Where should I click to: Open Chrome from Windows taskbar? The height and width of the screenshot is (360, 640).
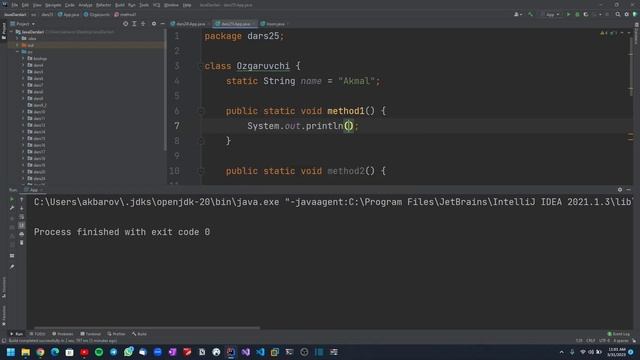pos(40,352)
